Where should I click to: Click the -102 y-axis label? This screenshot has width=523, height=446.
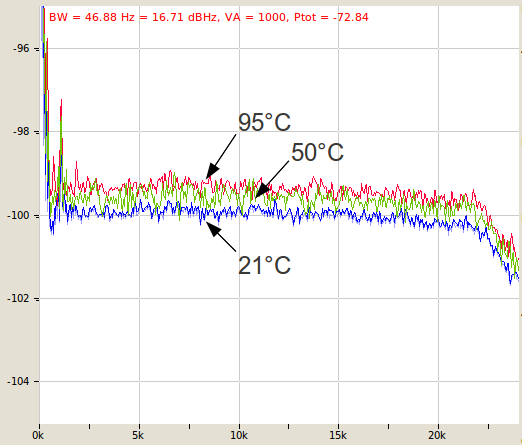tap(18, 298)
